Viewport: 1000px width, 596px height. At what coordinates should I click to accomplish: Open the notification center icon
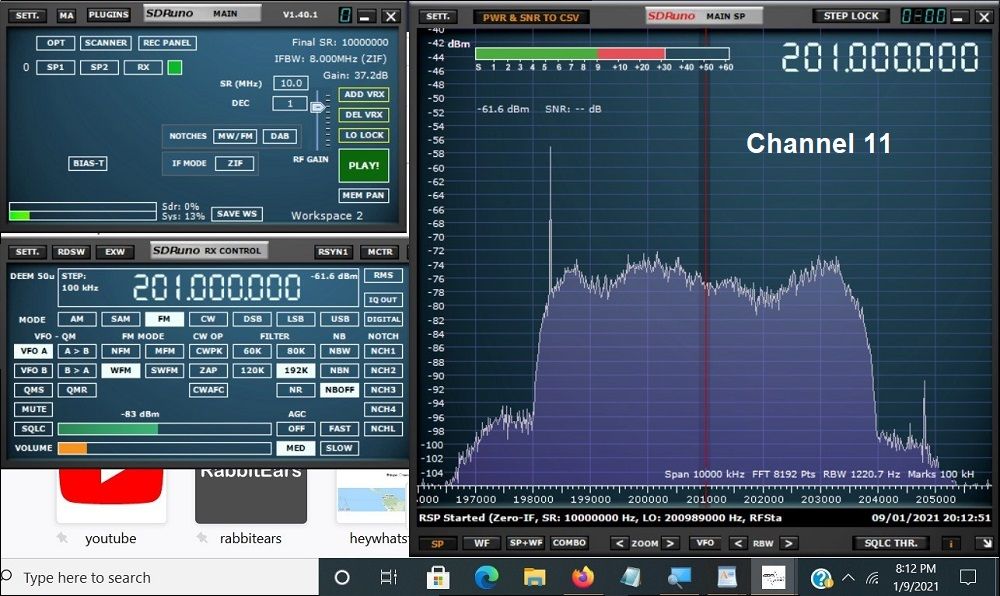[967, 578]
